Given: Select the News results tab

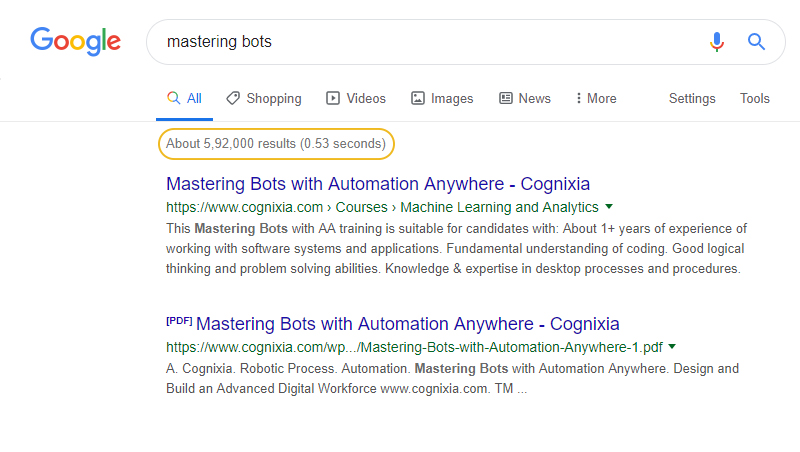Looking at the screenshot, I should pos(525,98).
